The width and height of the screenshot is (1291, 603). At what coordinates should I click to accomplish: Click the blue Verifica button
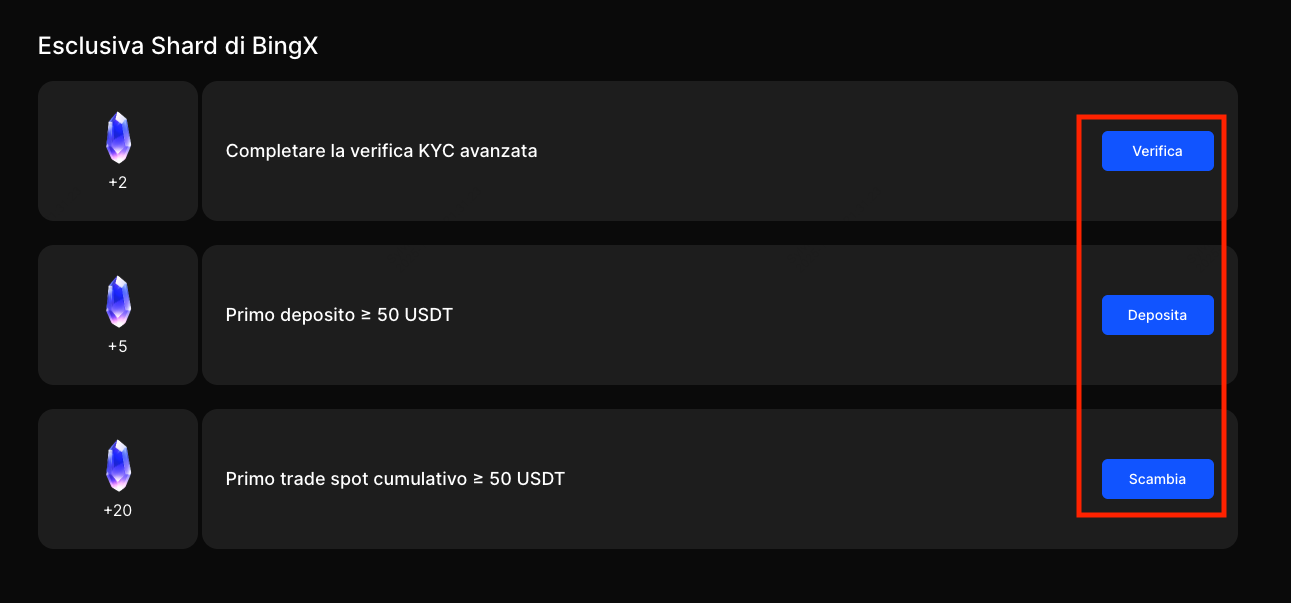(x=1157, y=151)
